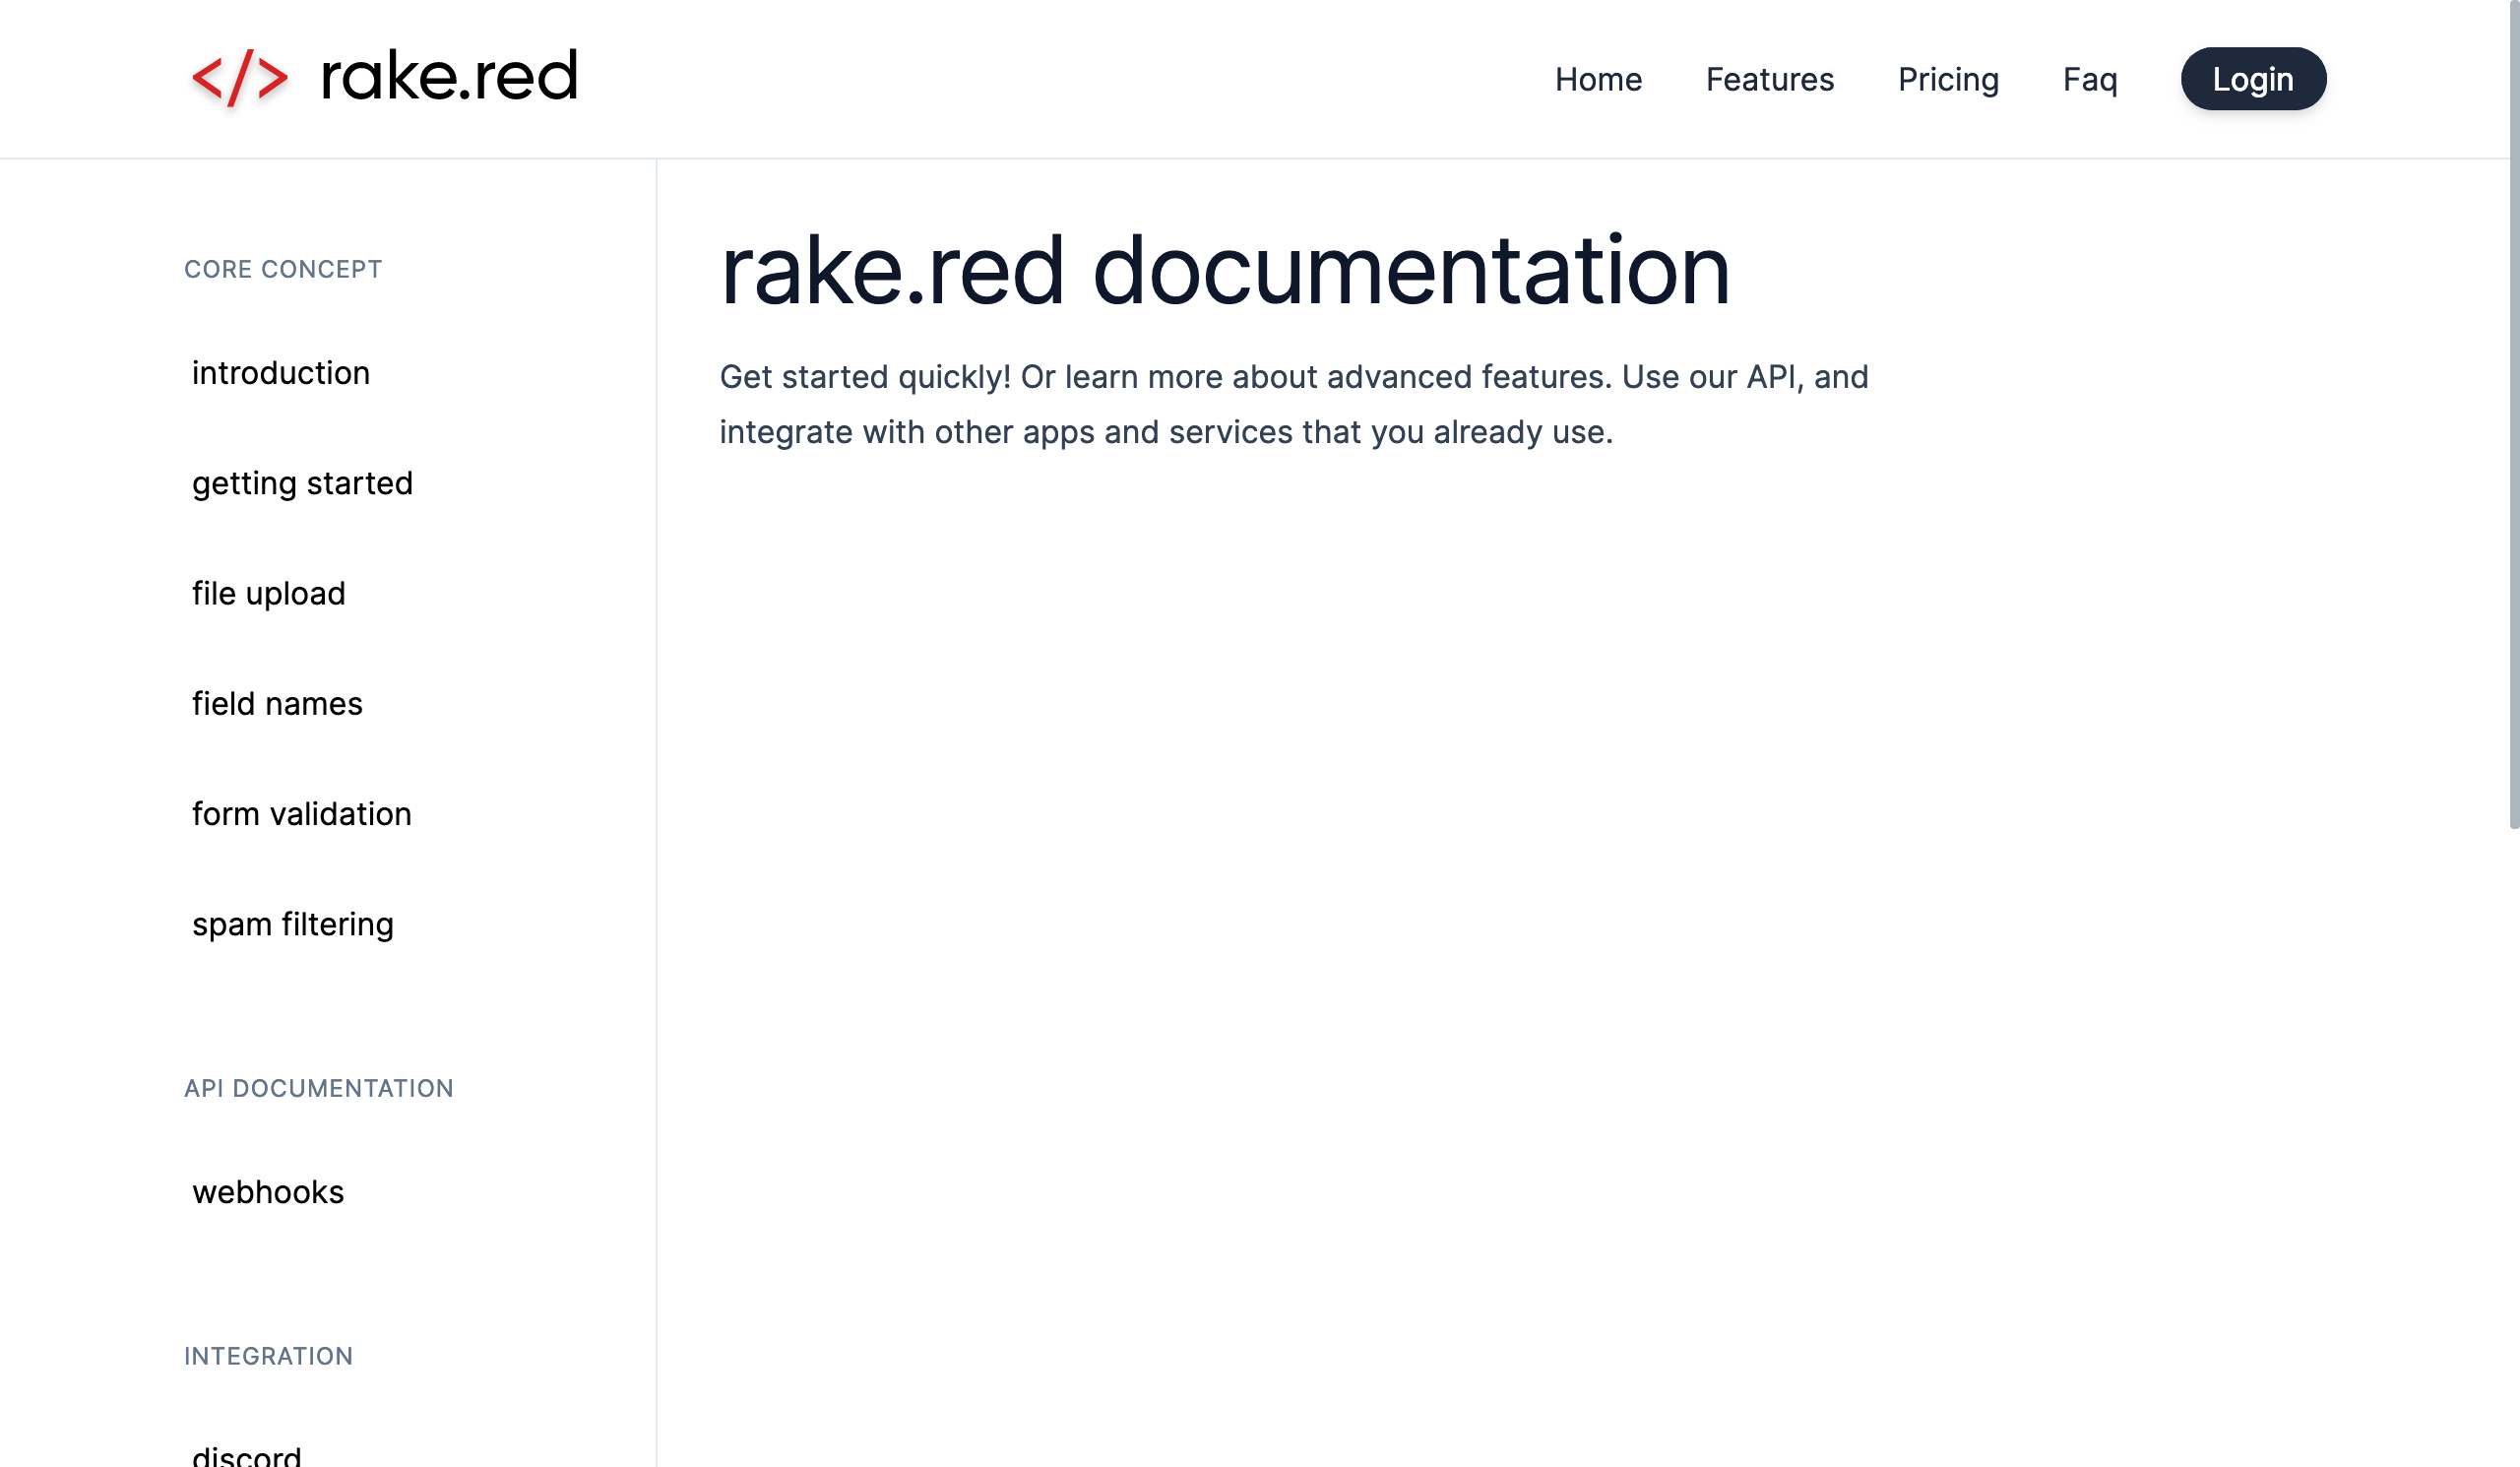This screenshot has height=1467, width=2520.
Task: Click the rake.red brand name
Action: [449, 76]
